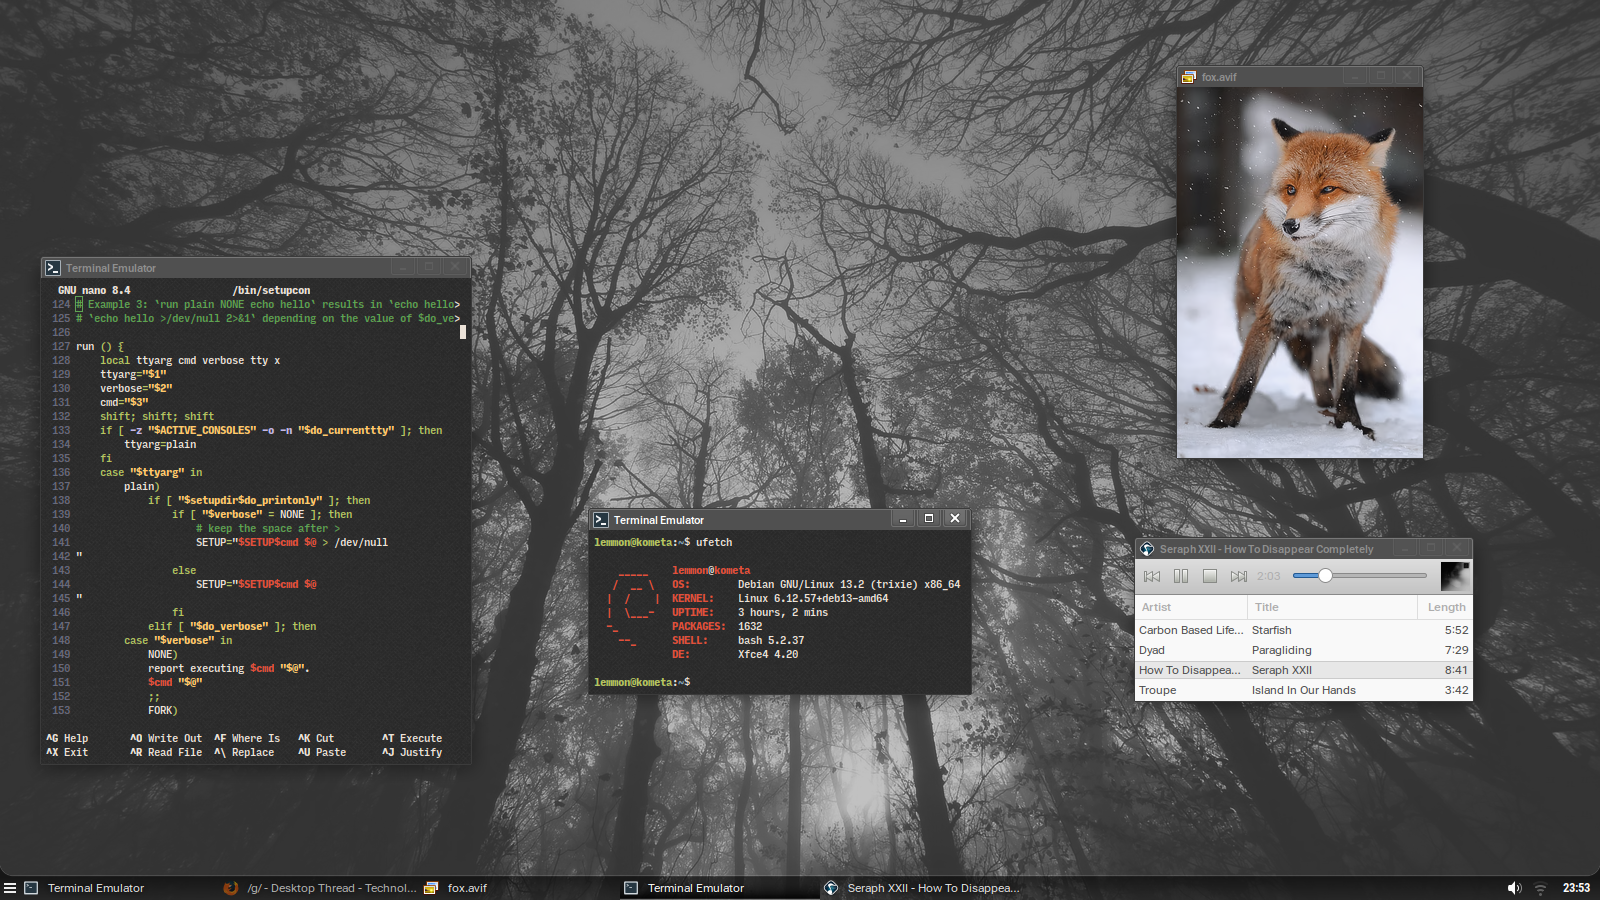Skip to the next track
This screenshot has height=900, width=1600.
coord(1239,576)
